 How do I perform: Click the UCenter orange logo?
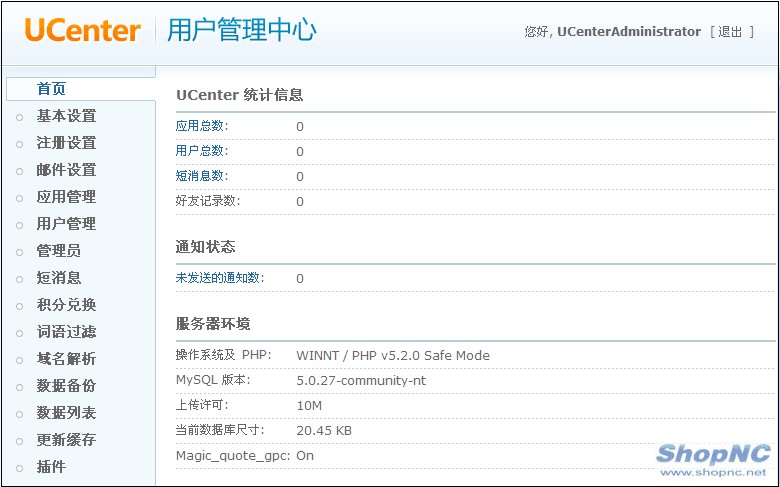(x=82, y=30)
